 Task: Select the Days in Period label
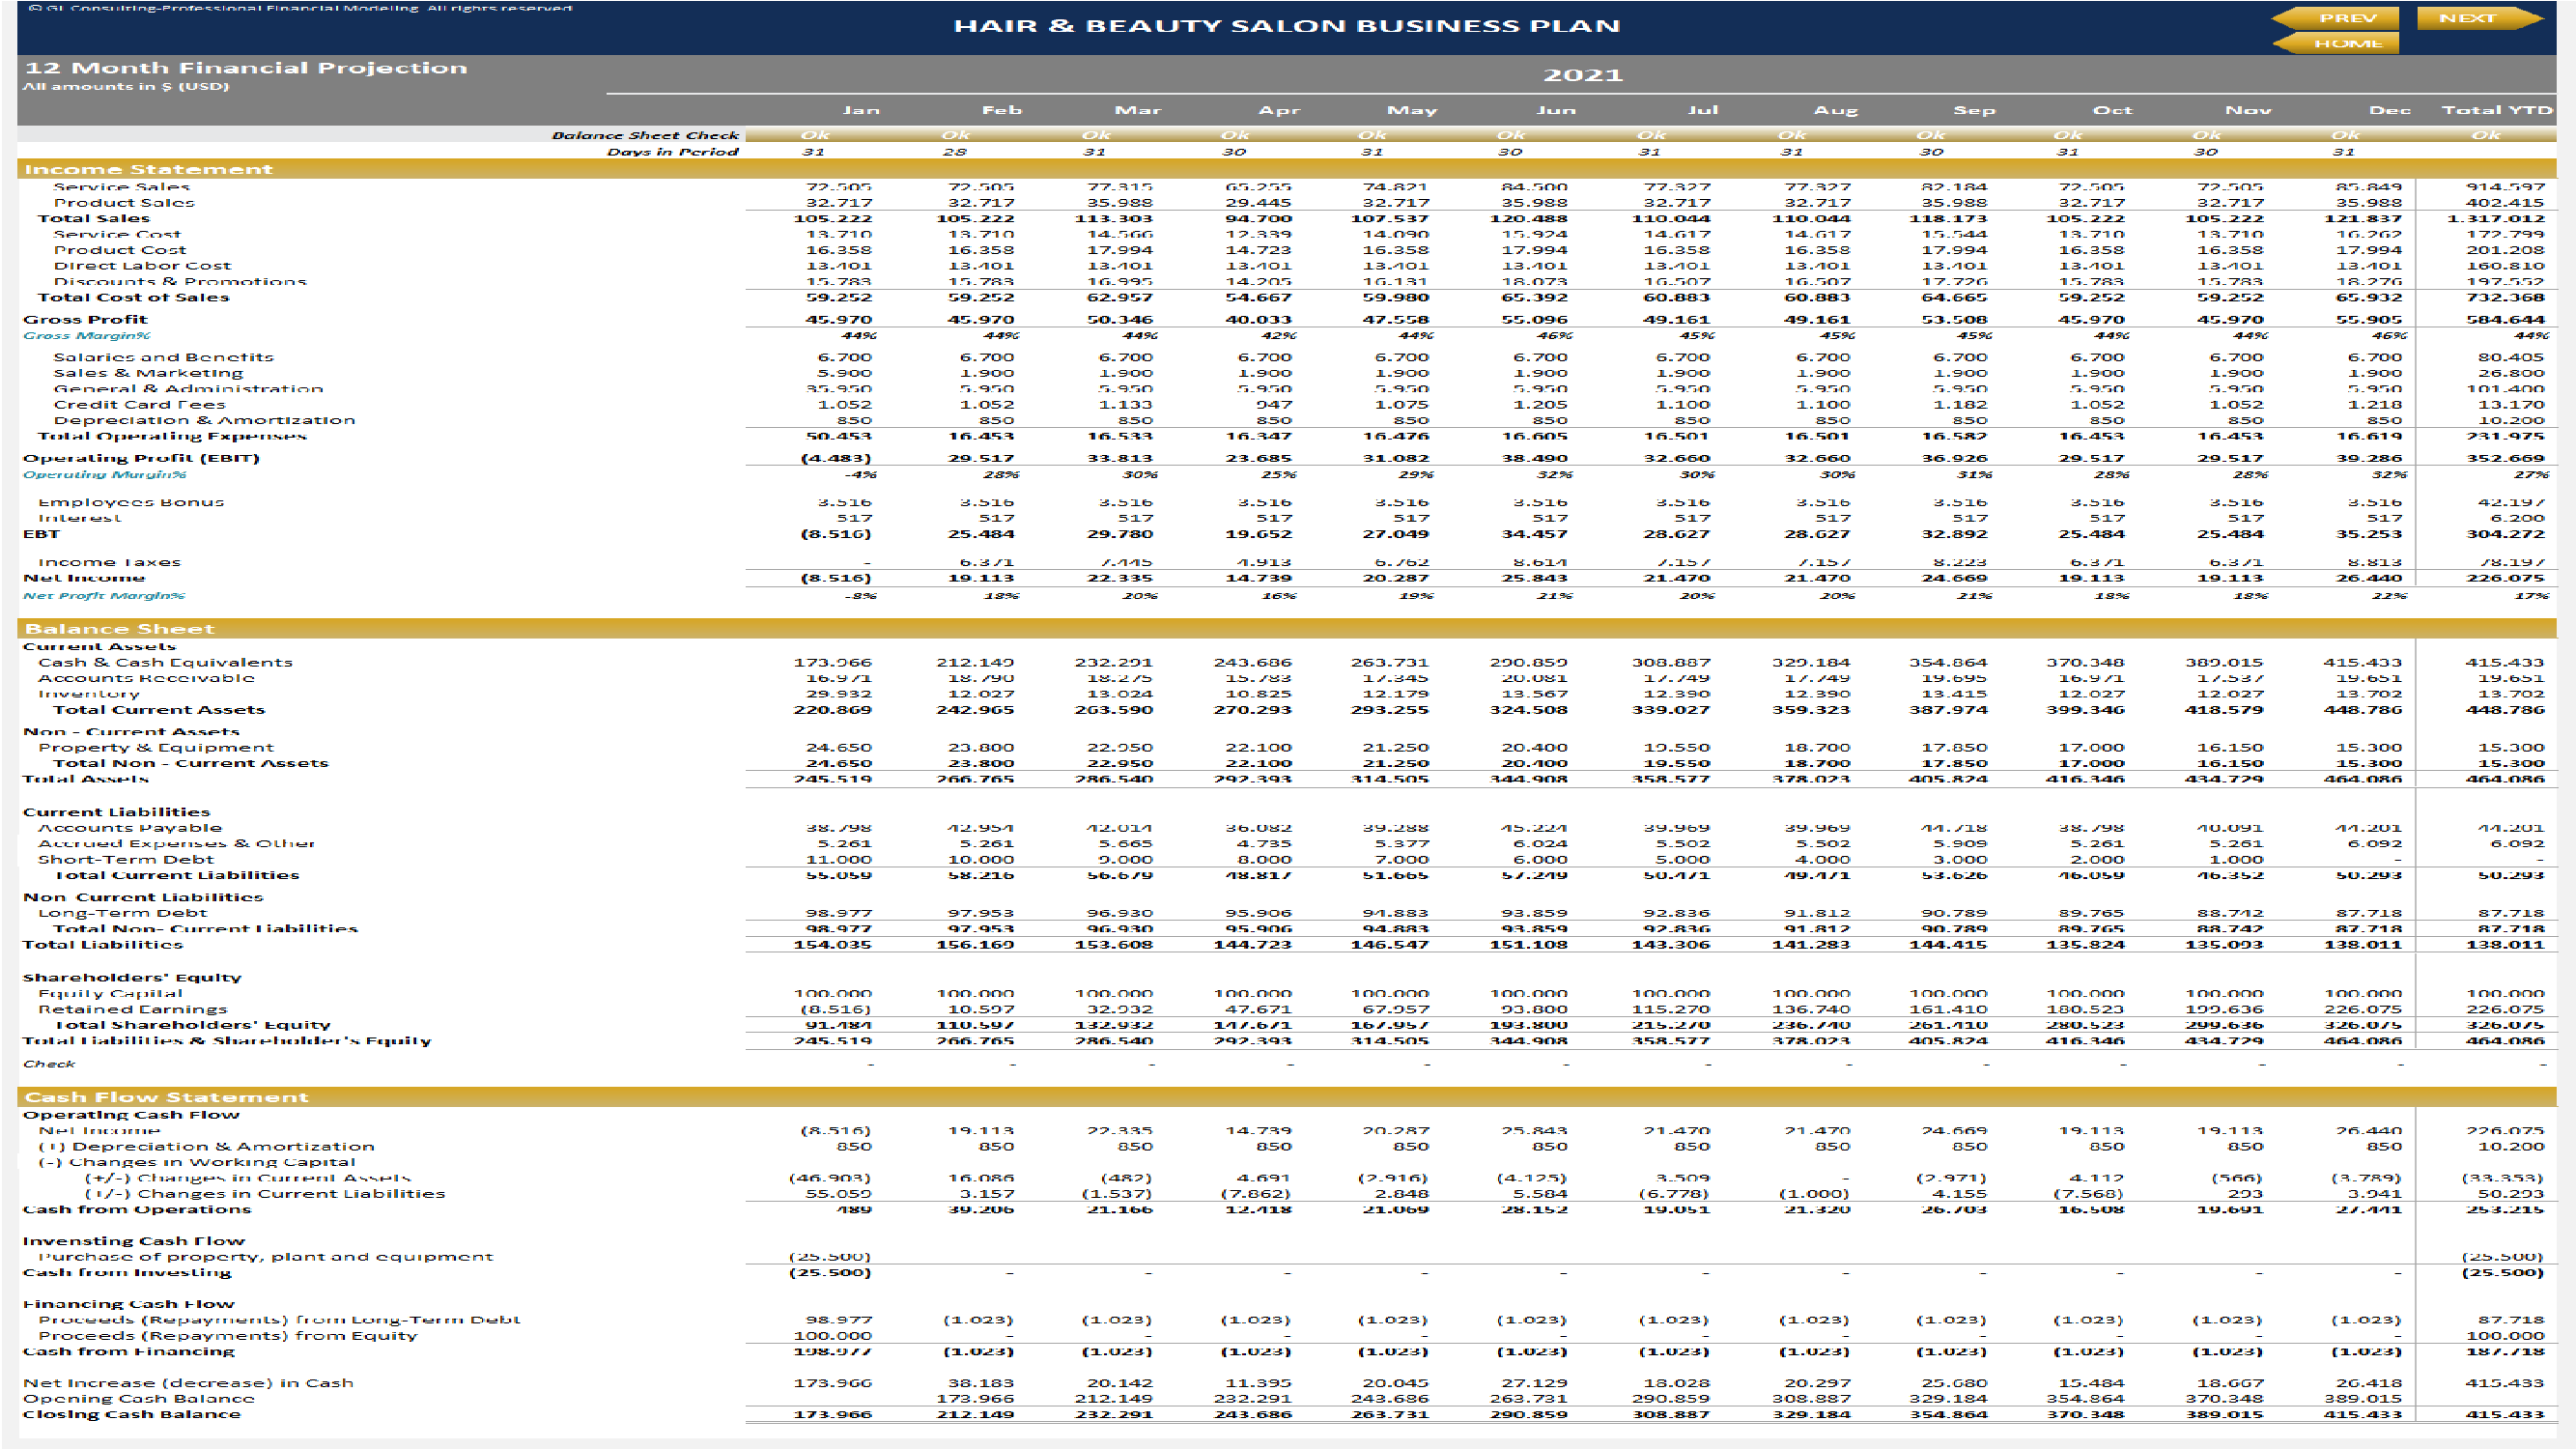click(x=673, y=152)
